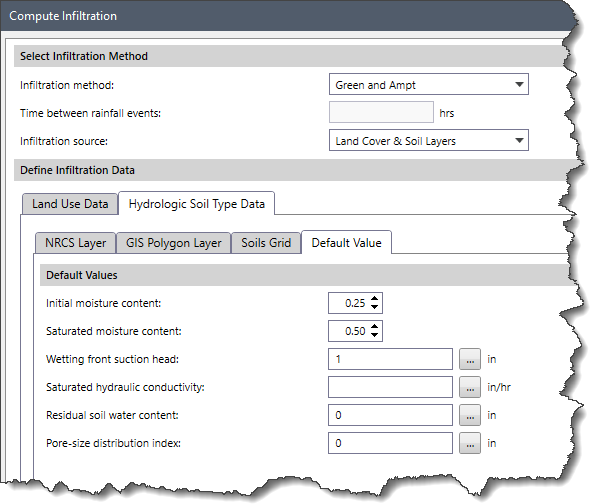Switch to the Land Use Data tab
Image resolution: width=591 pixels, height=504 pixels.
pos(70,204)
